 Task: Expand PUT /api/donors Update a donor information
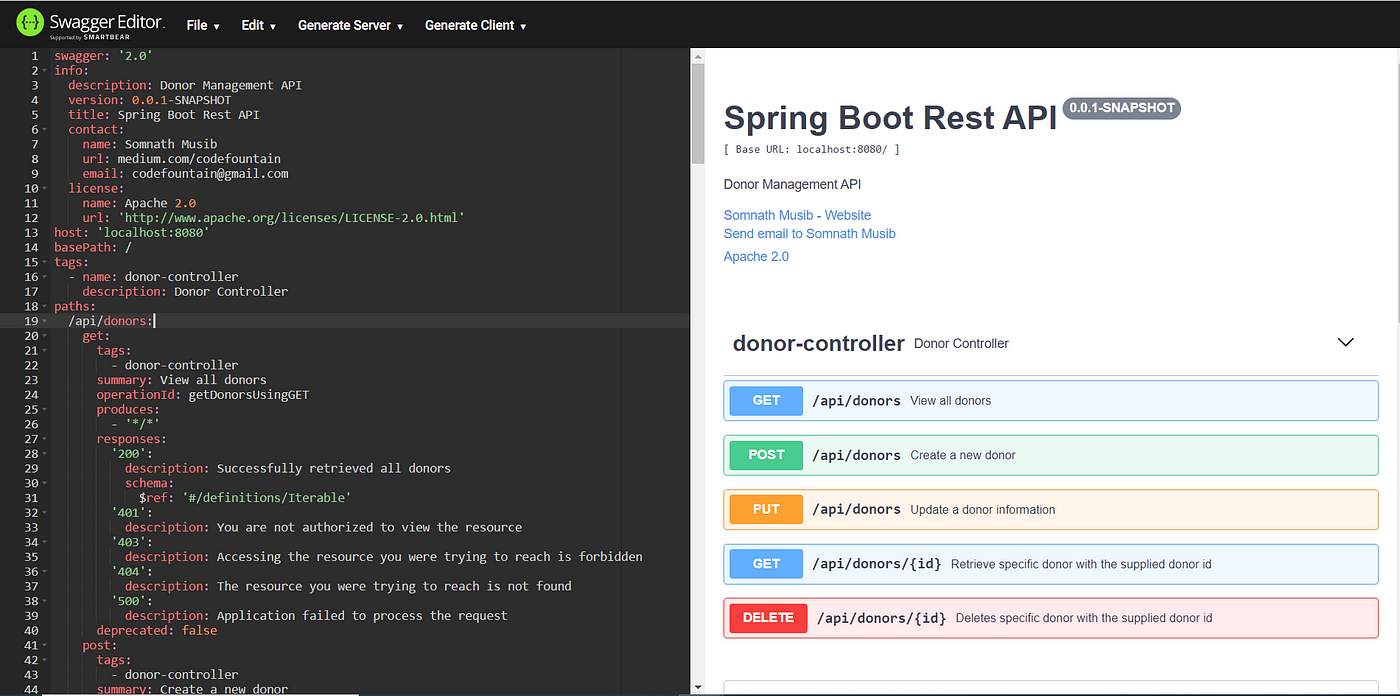pos(1050,509)
